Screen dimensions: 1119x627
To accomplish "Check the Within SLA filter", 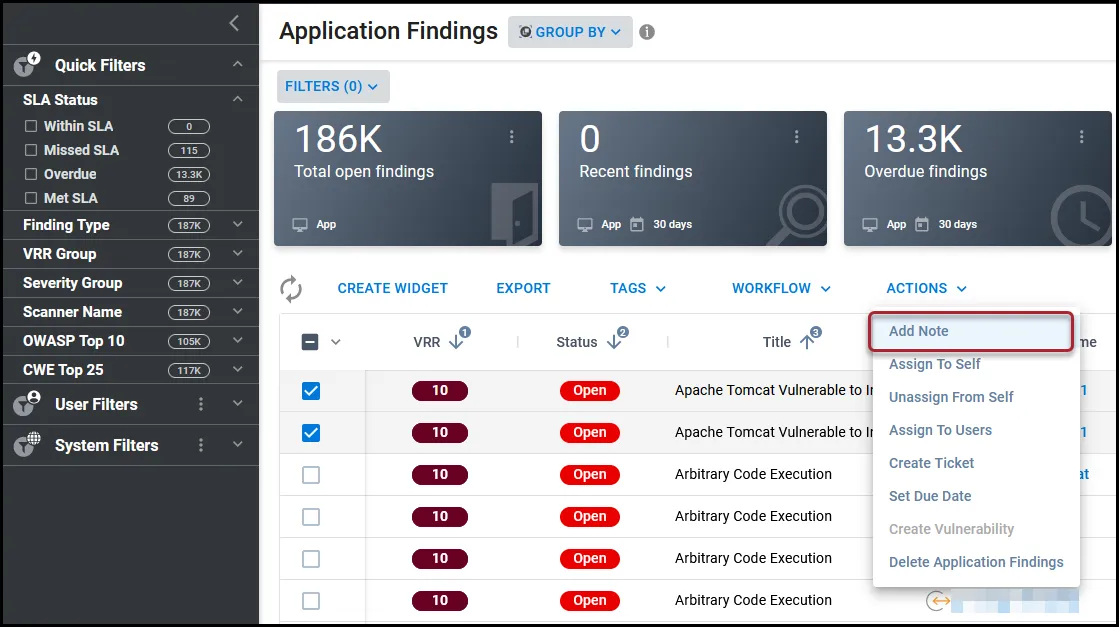I will pos(31,126).
